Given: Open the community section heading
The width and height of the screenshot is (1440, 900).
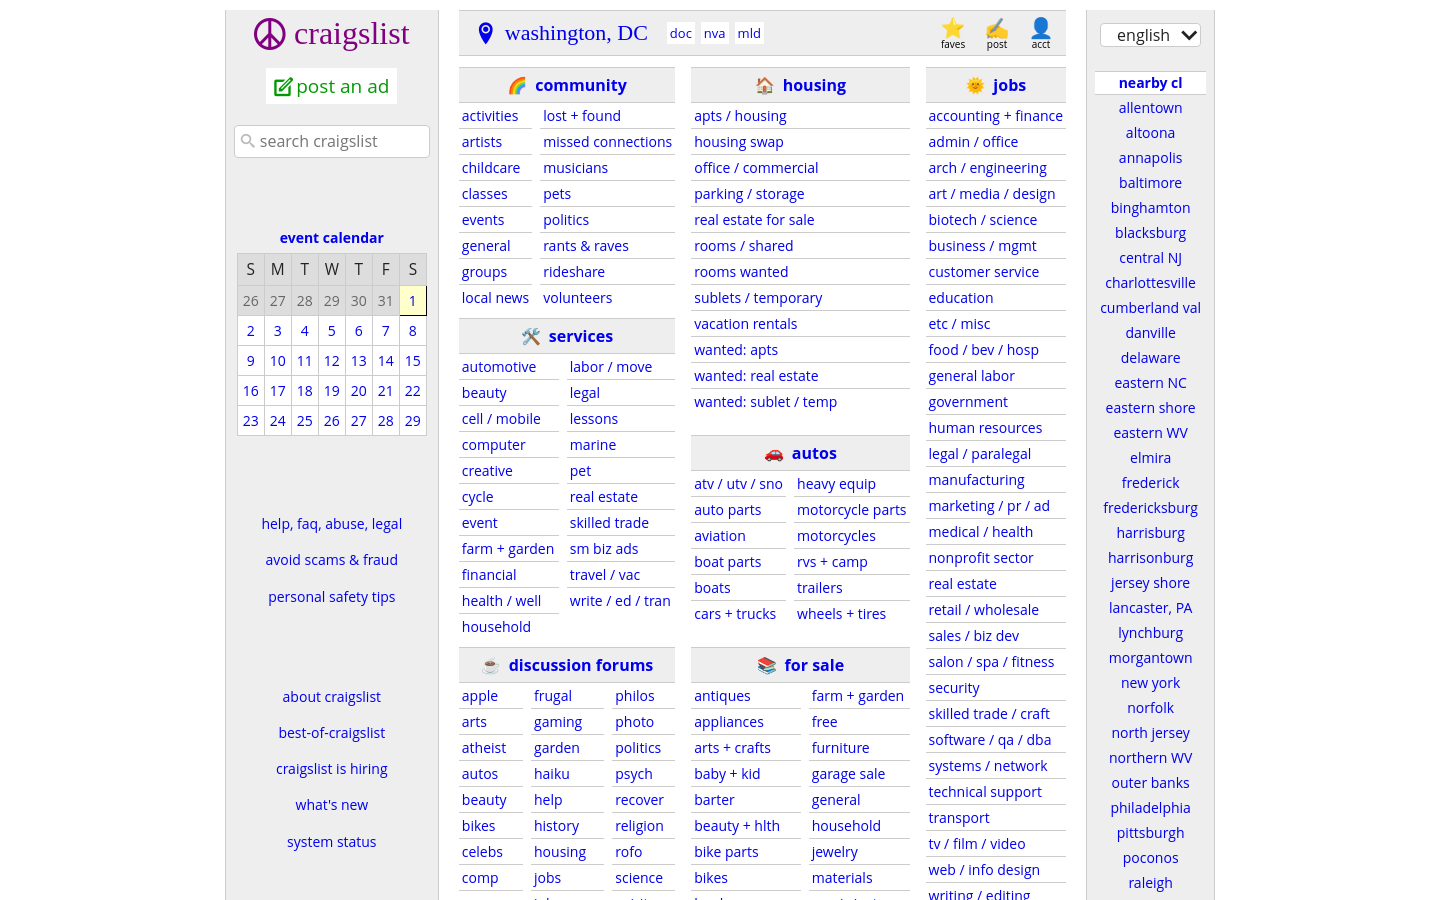Looking at the screenshot, I should pos(581,86).
